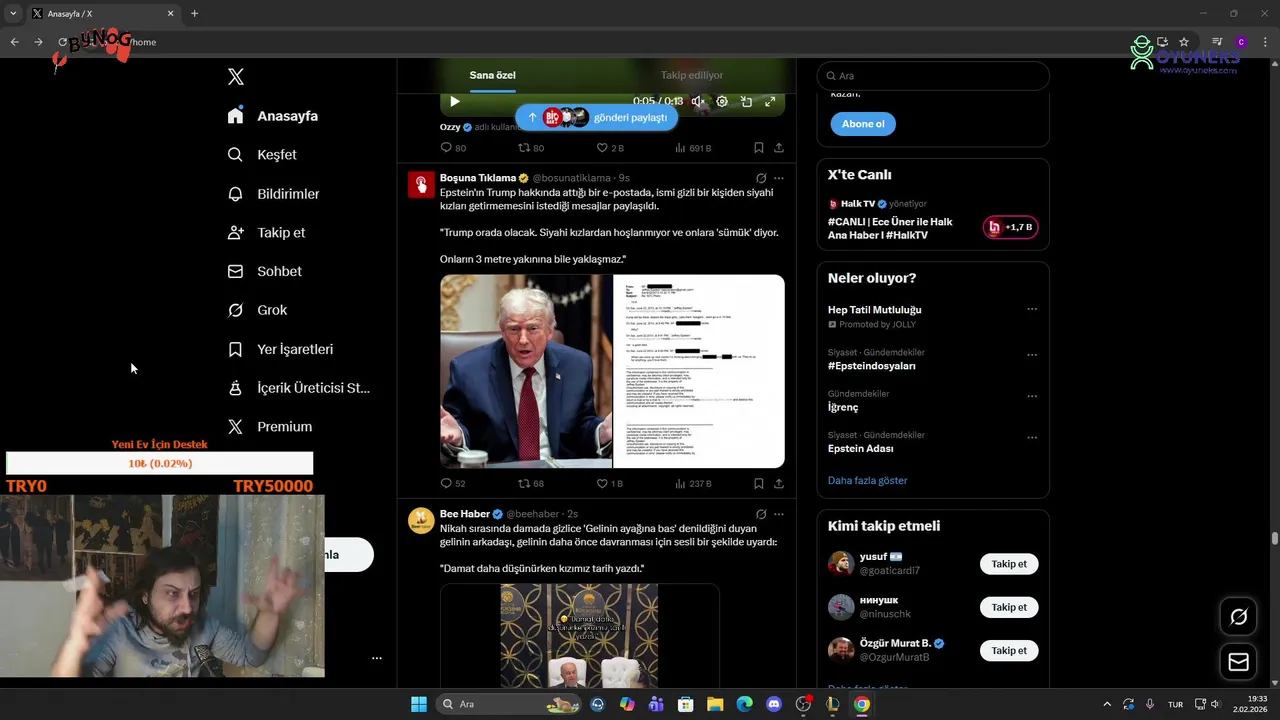Open Discord from the taskbar
This screenshot has height=720, width=1280.
pyautogui.click(x=774, y=704)
